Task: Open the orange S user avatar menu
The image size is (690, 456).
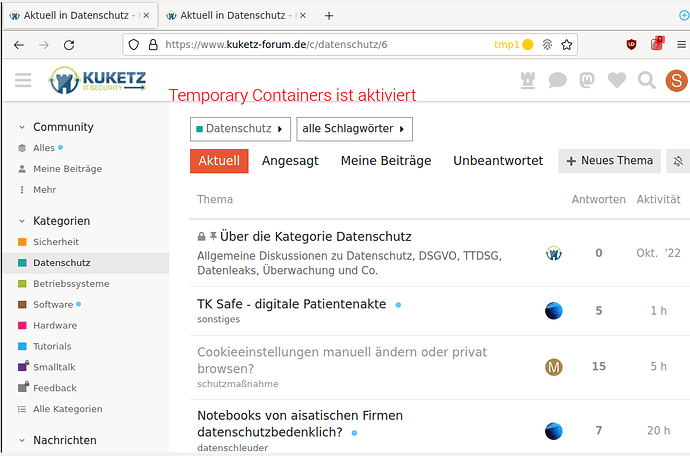Action: click(x=676, y=81)
